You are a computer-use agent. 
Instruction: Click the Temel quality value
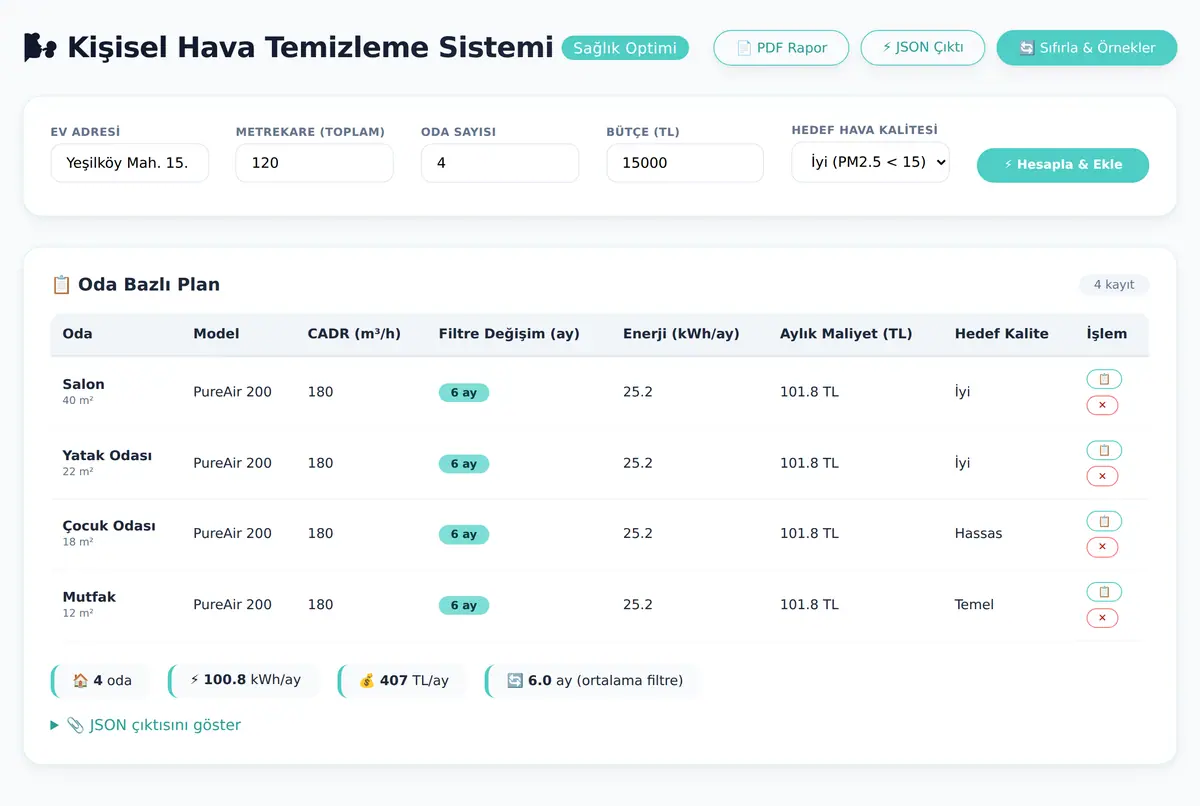(x=975, y=605)
